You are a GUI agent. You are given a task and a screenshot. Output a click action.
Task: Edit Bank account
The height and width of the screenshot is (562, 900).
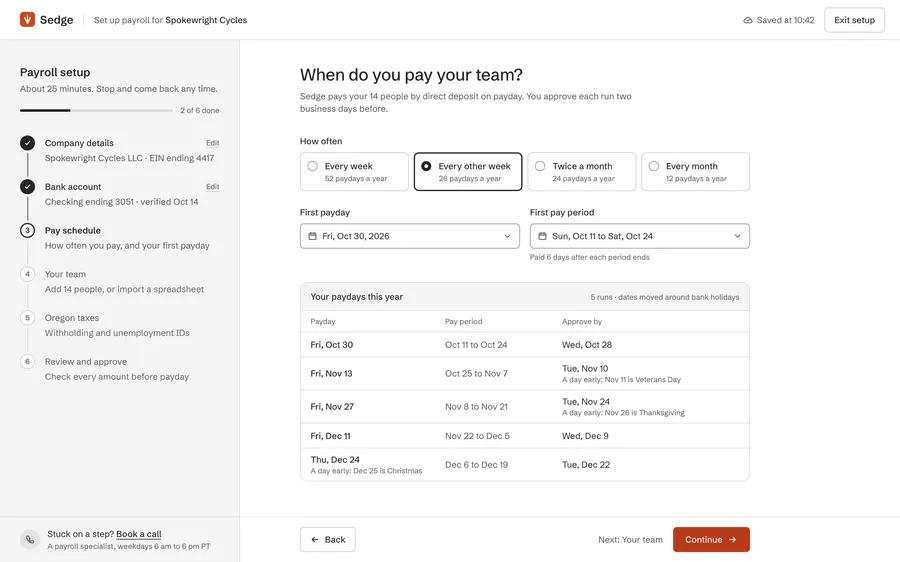pyautogui.click(x=212, y=187)
